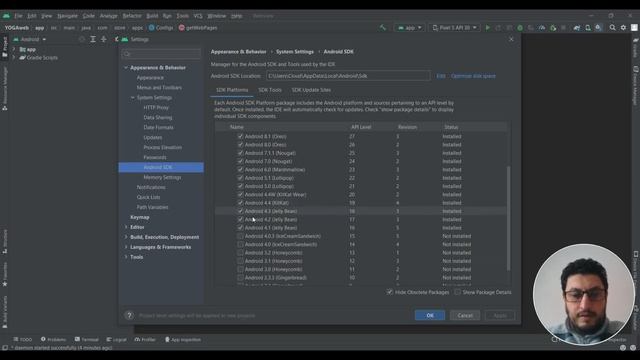Open the Pixel device selector dropdown
Image resolution: width=640 pixels, height=360 pixels.
[454, 28]
